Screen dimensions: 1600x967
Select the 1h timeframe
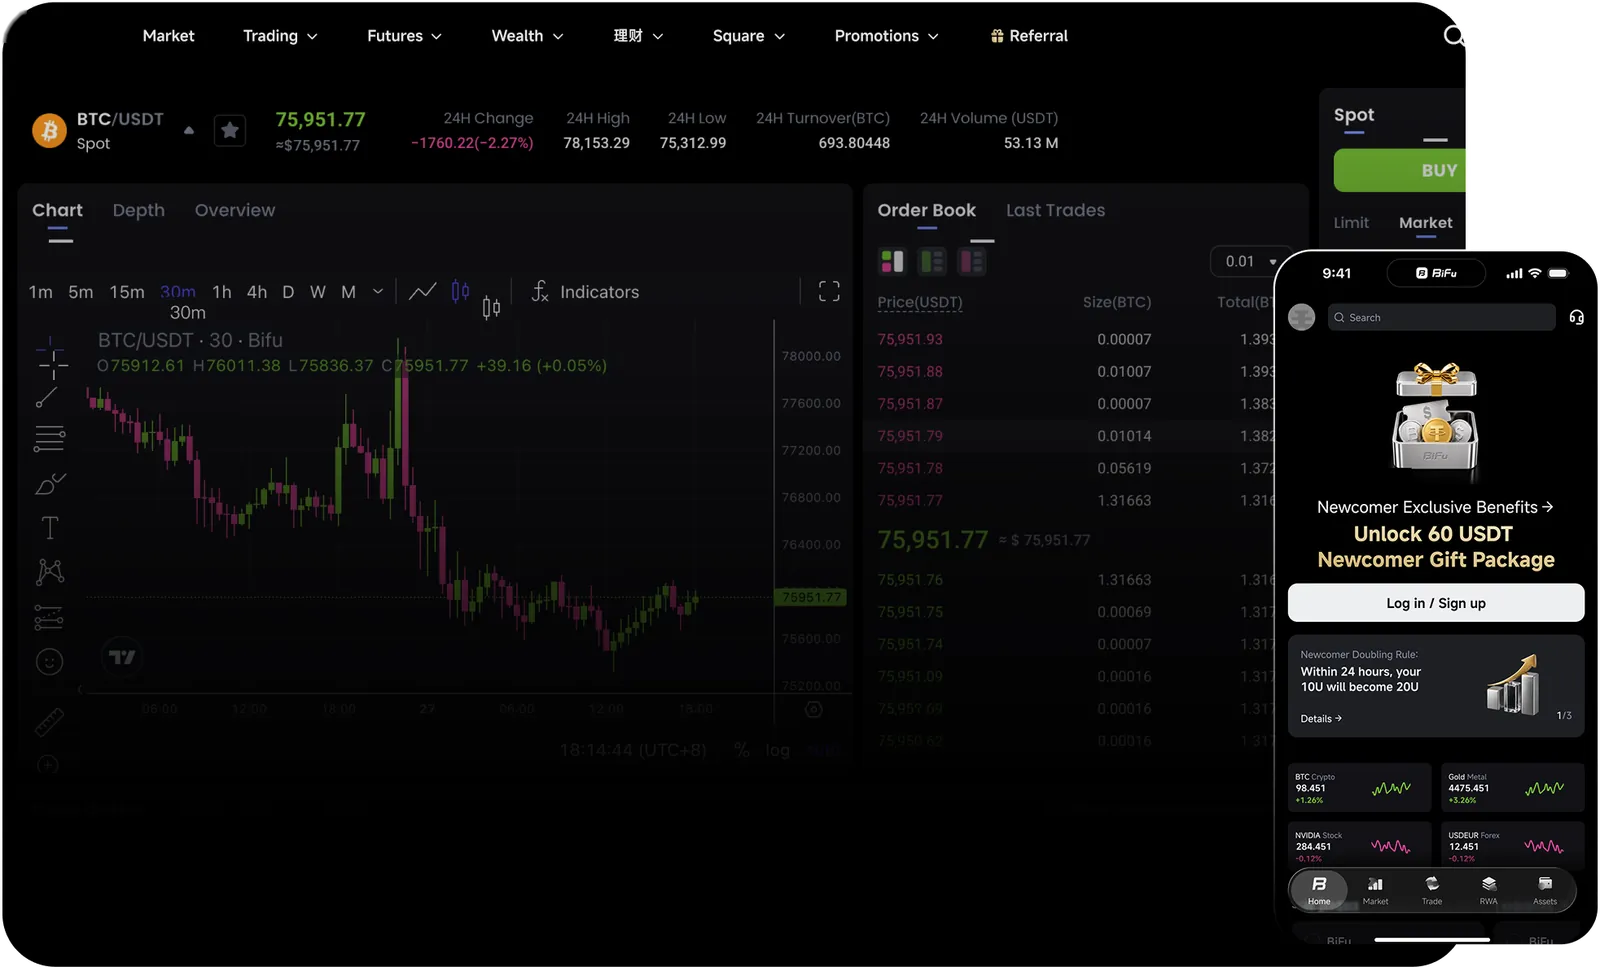222,292
